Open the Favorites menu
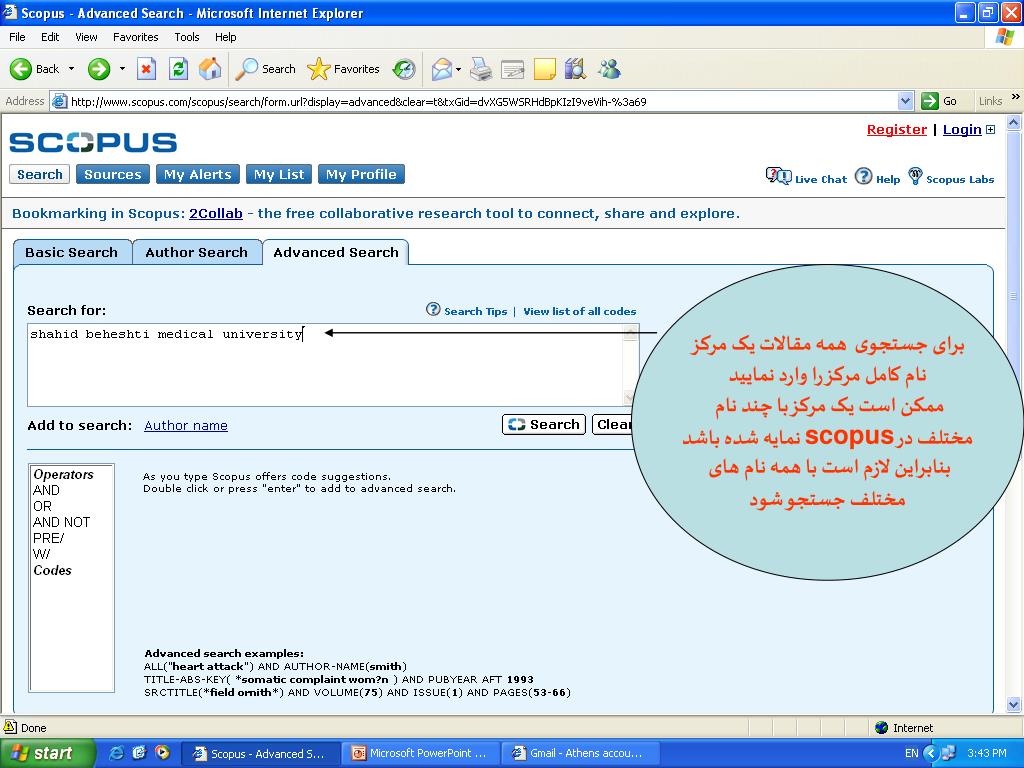The width and height of the screenshot is (1024, 768). coord(135,37)
